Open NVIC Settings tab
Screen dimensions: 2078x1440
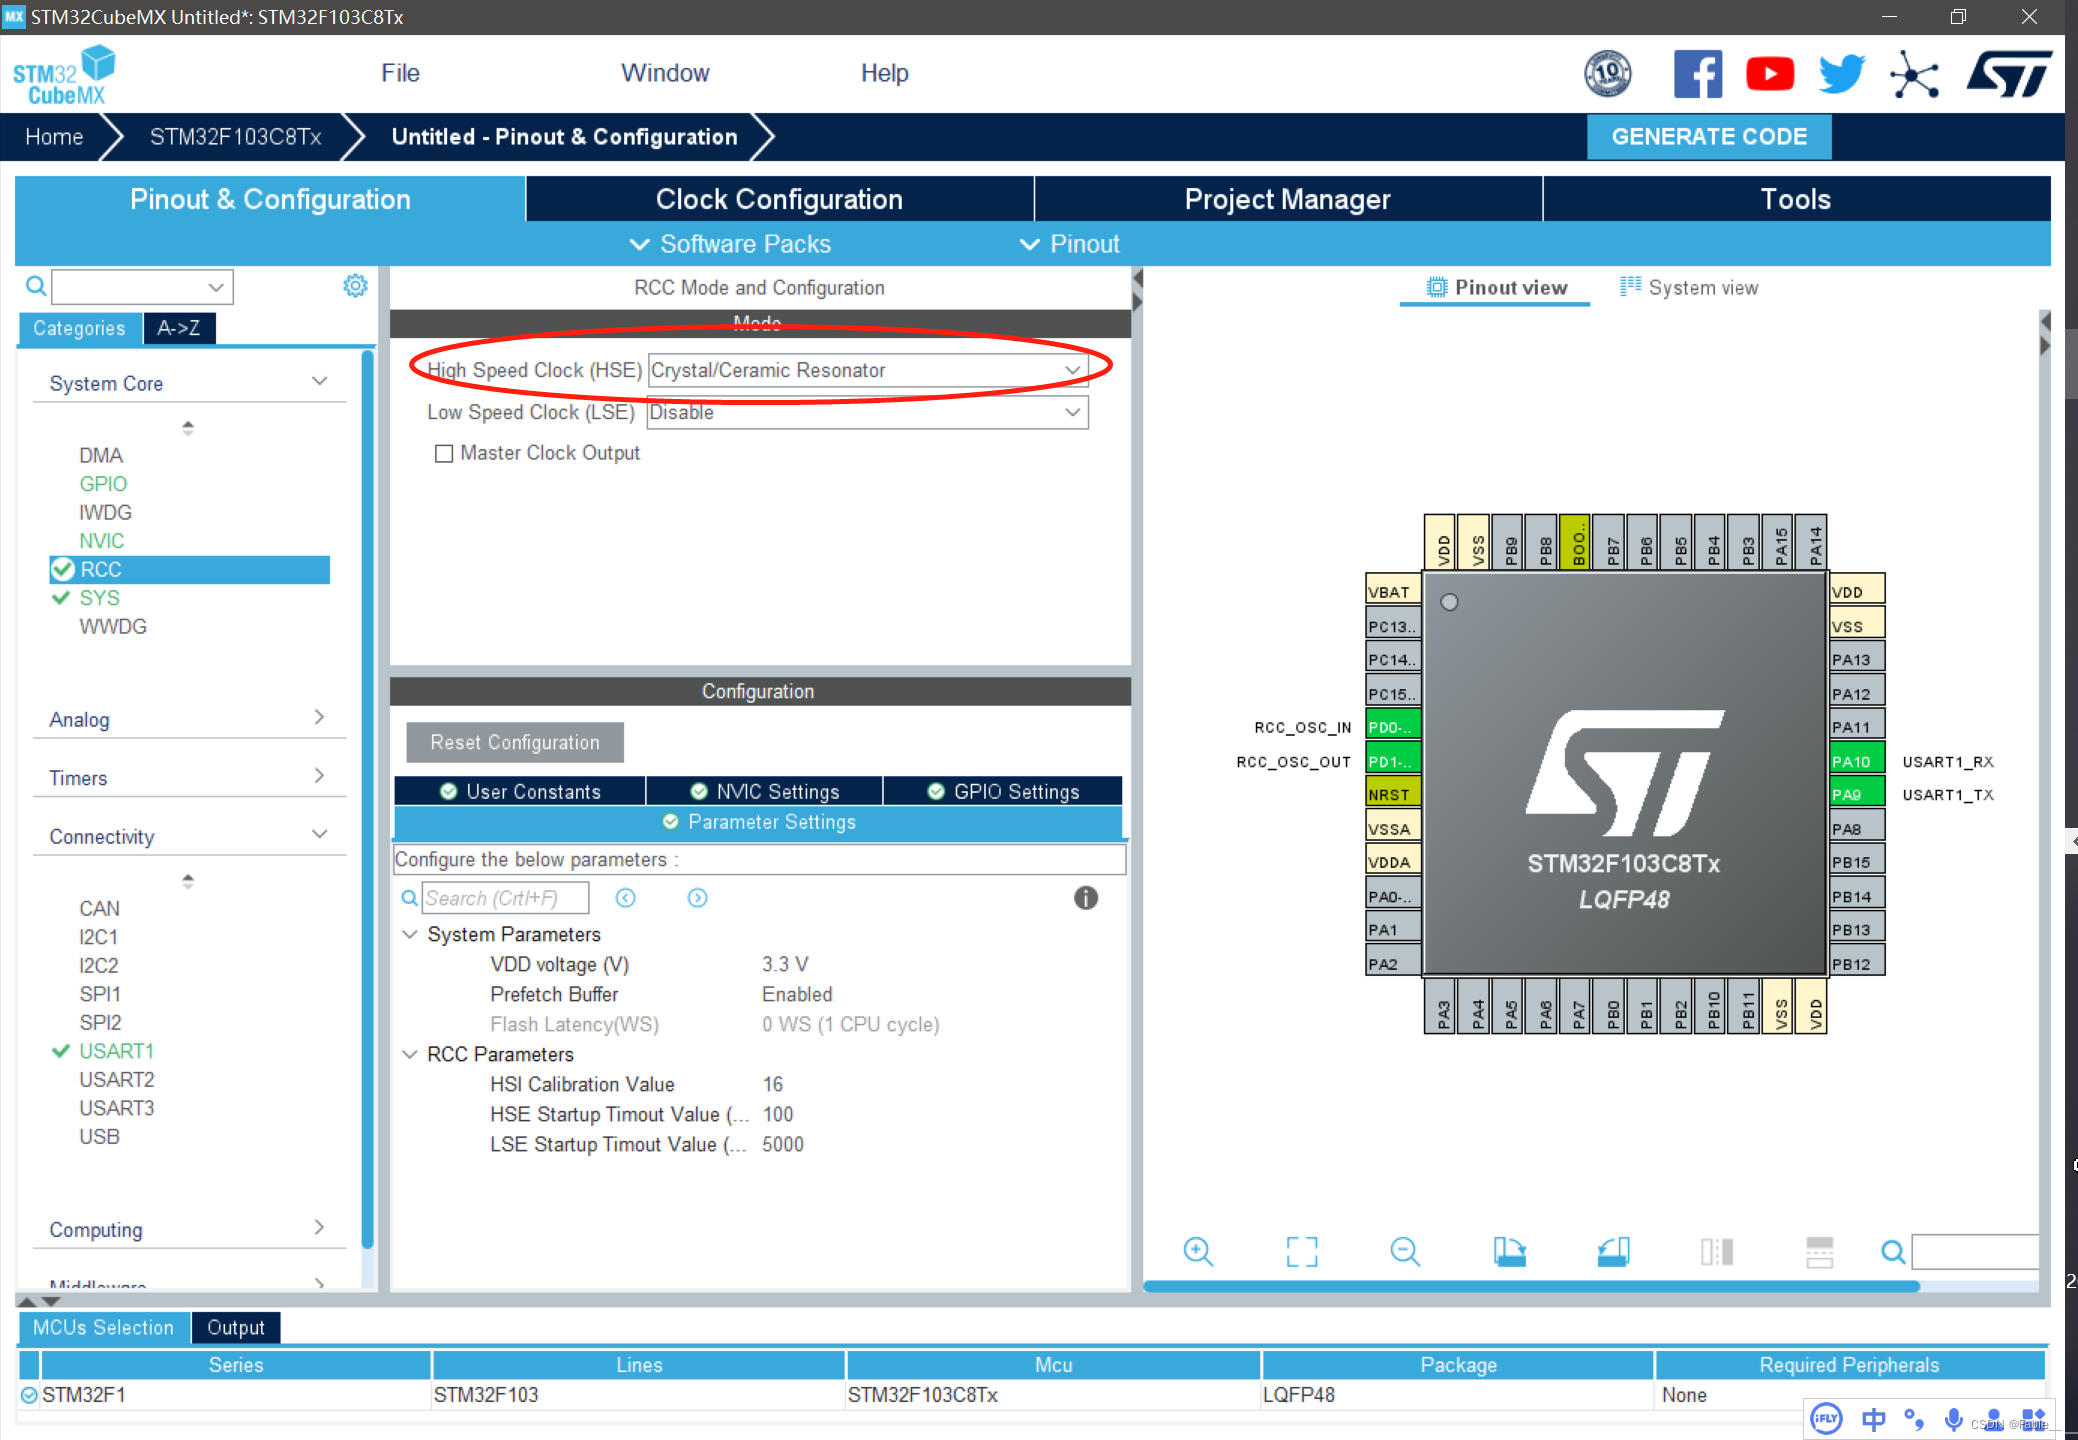pyautogui.click(x=764, y=792)
